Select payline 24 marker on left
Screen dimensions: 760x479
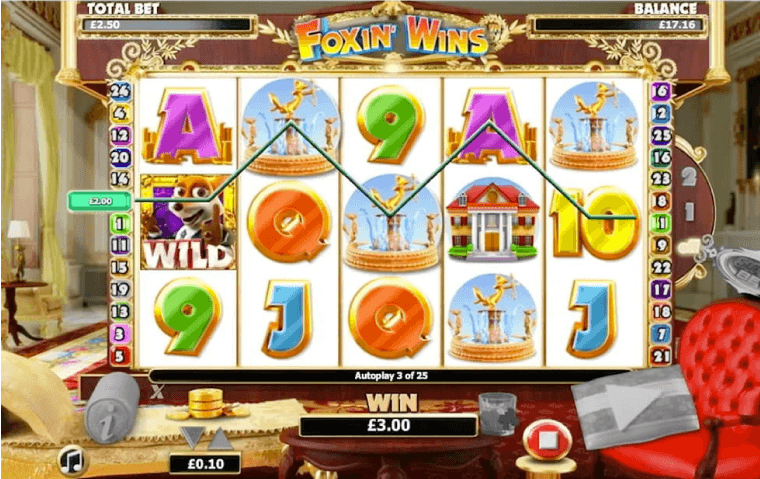(x=120, y=91)
